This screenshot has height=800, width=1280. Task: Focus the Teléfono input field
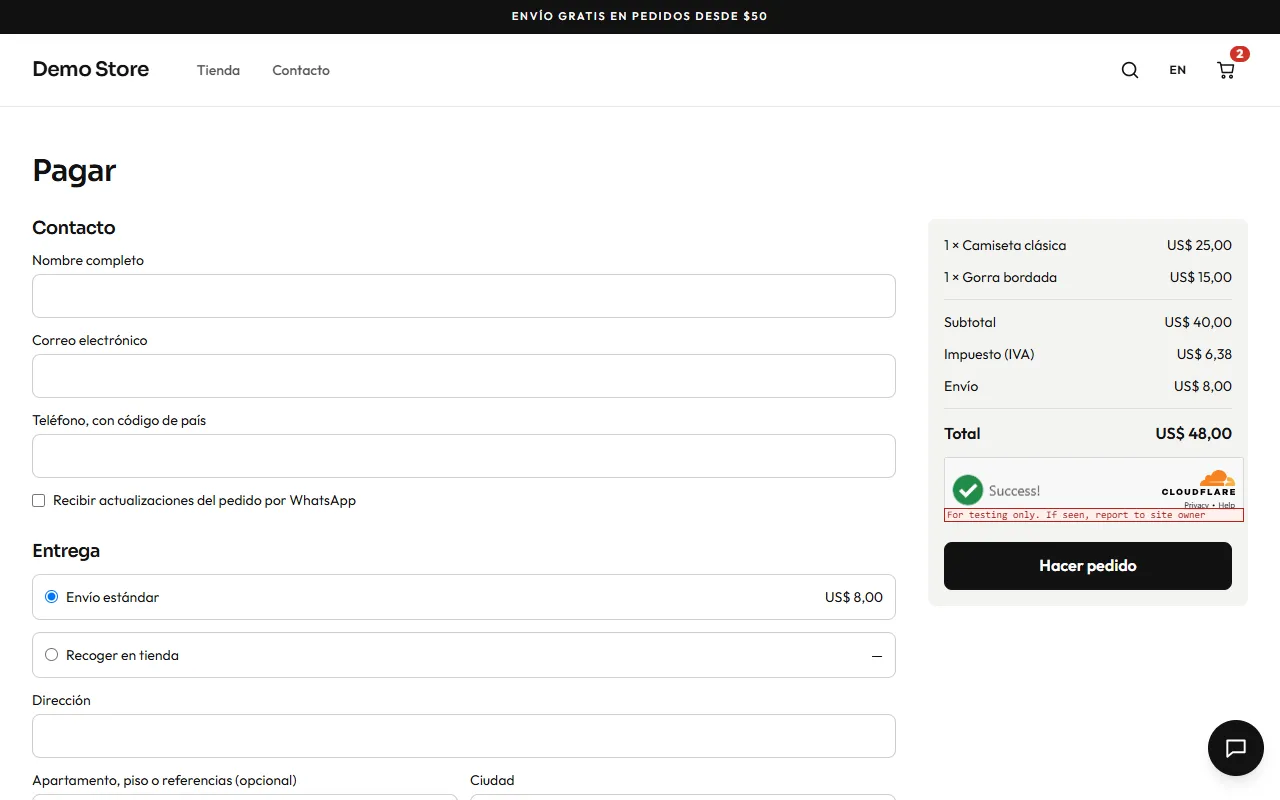[x=464, y=456]
